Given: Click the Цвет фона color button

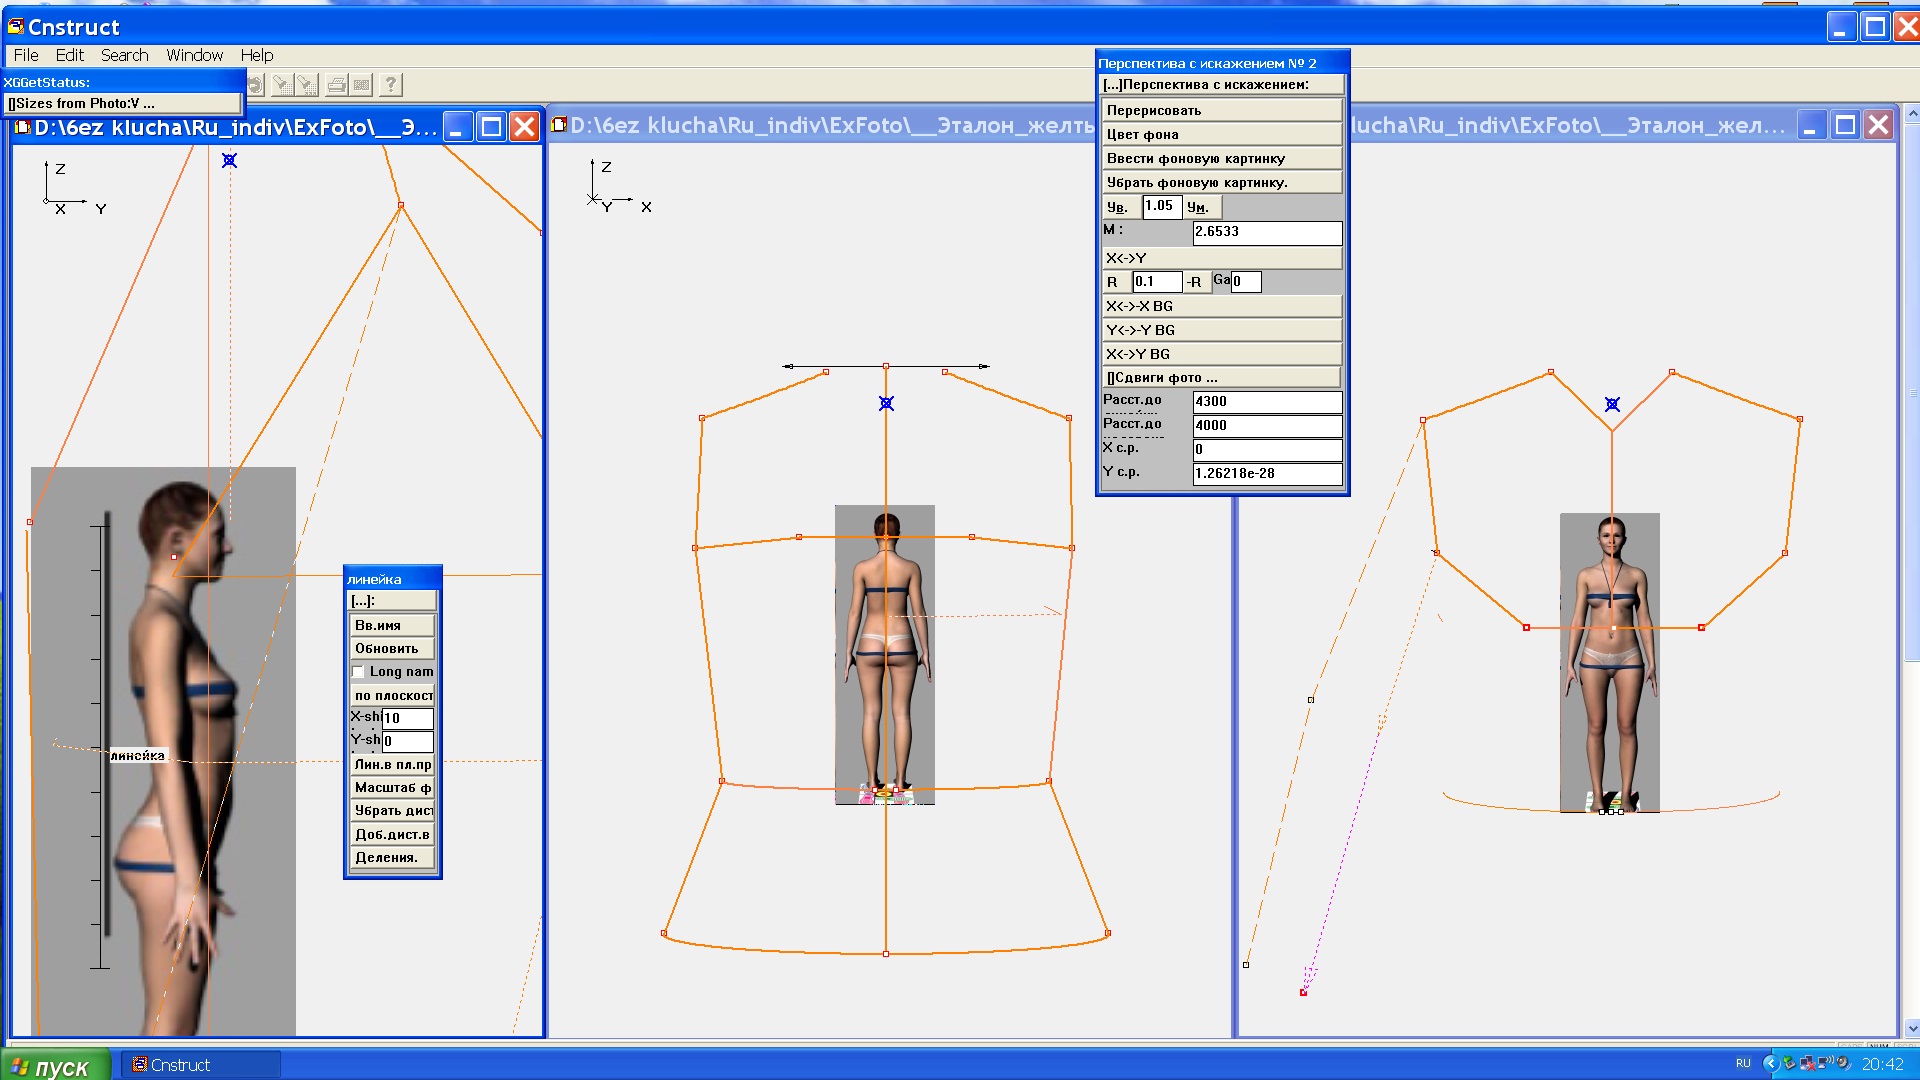Looking at the screenshot, I should (x=1220, y=134).
